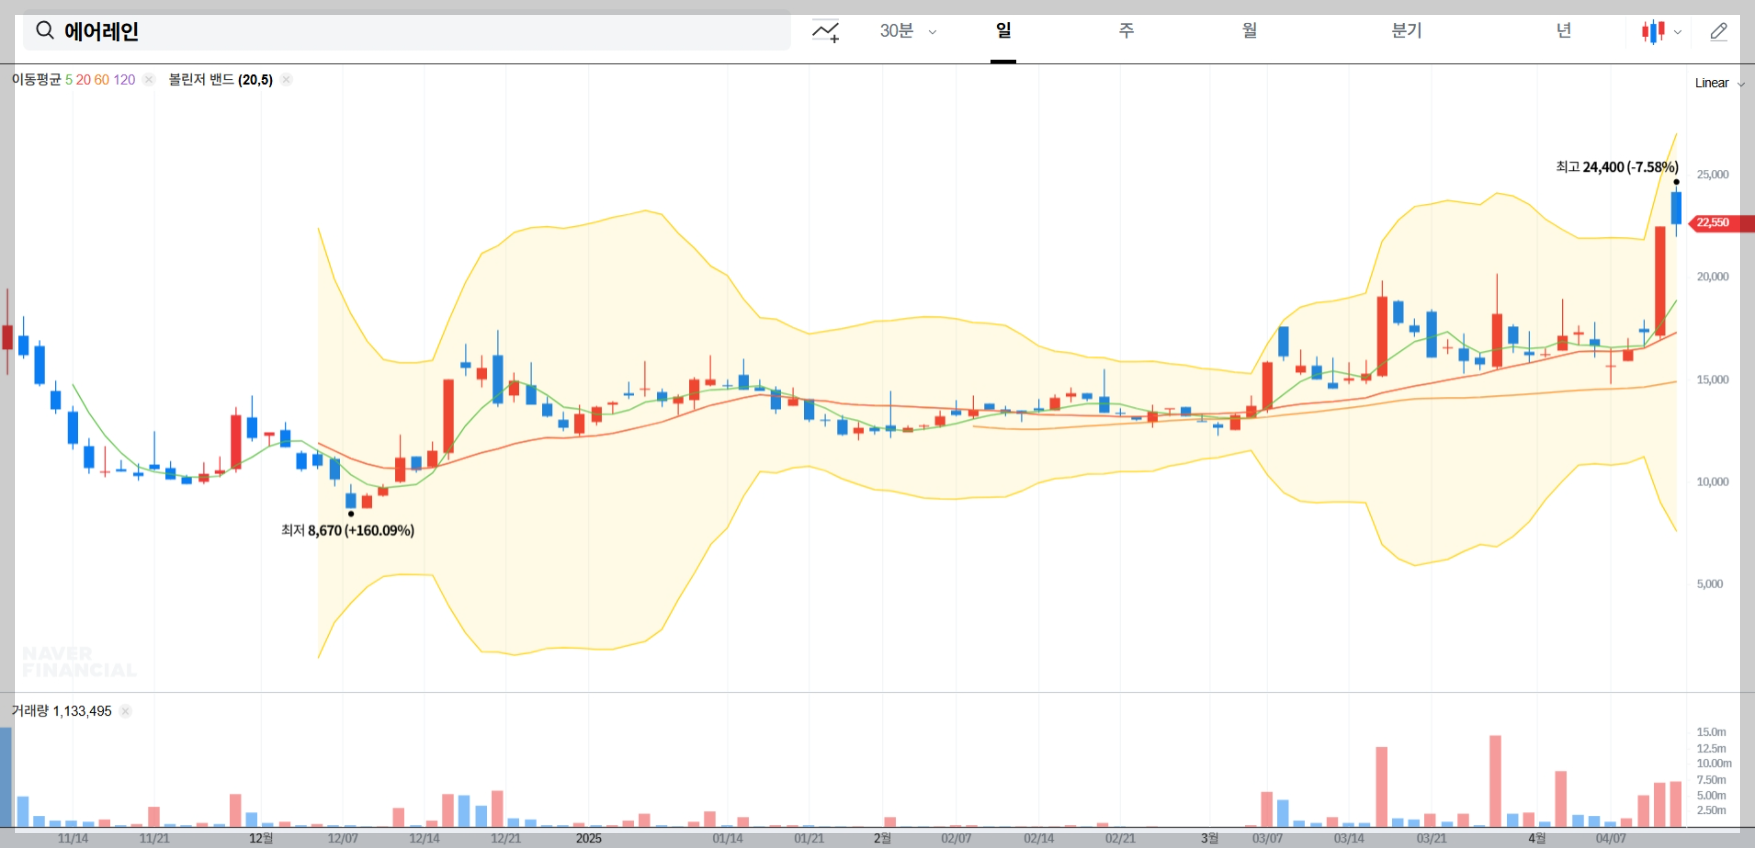Viewport: 1755px width, 848px height.
Task: Click the 최고 24,400 (-7.58%) annotation
Action: coord(1616,167)
